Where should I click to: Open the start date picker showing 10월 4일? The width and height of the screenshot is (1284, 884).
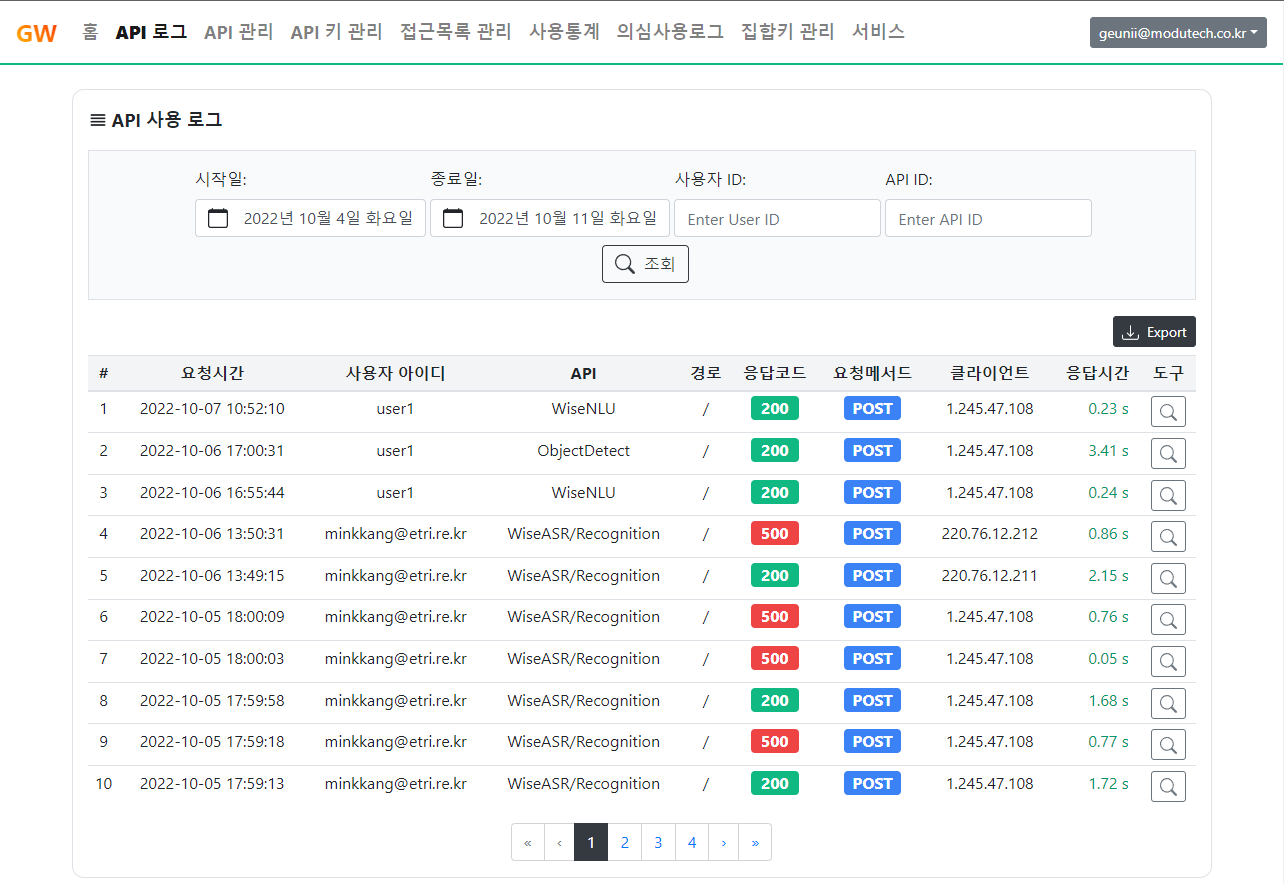(327, 218)
